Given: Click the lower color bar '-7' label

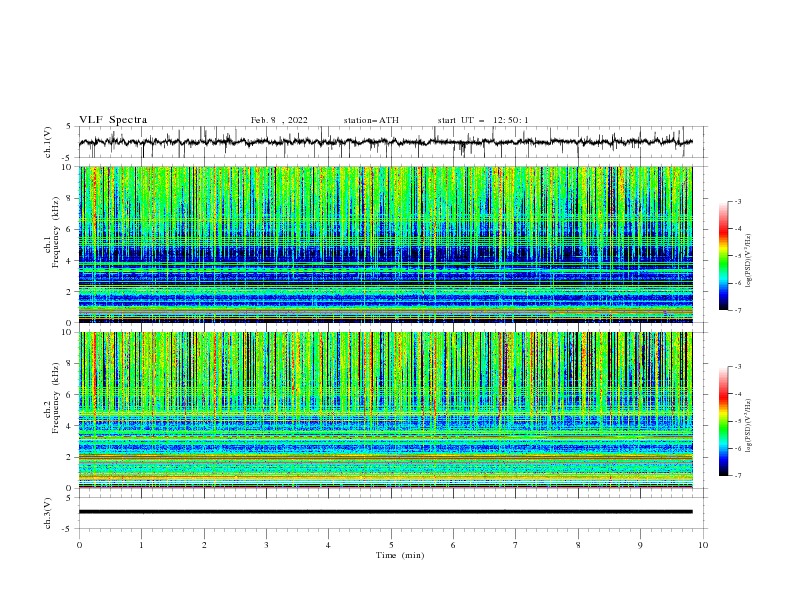Looking at the screenshot, I should (x=737, y=475).
